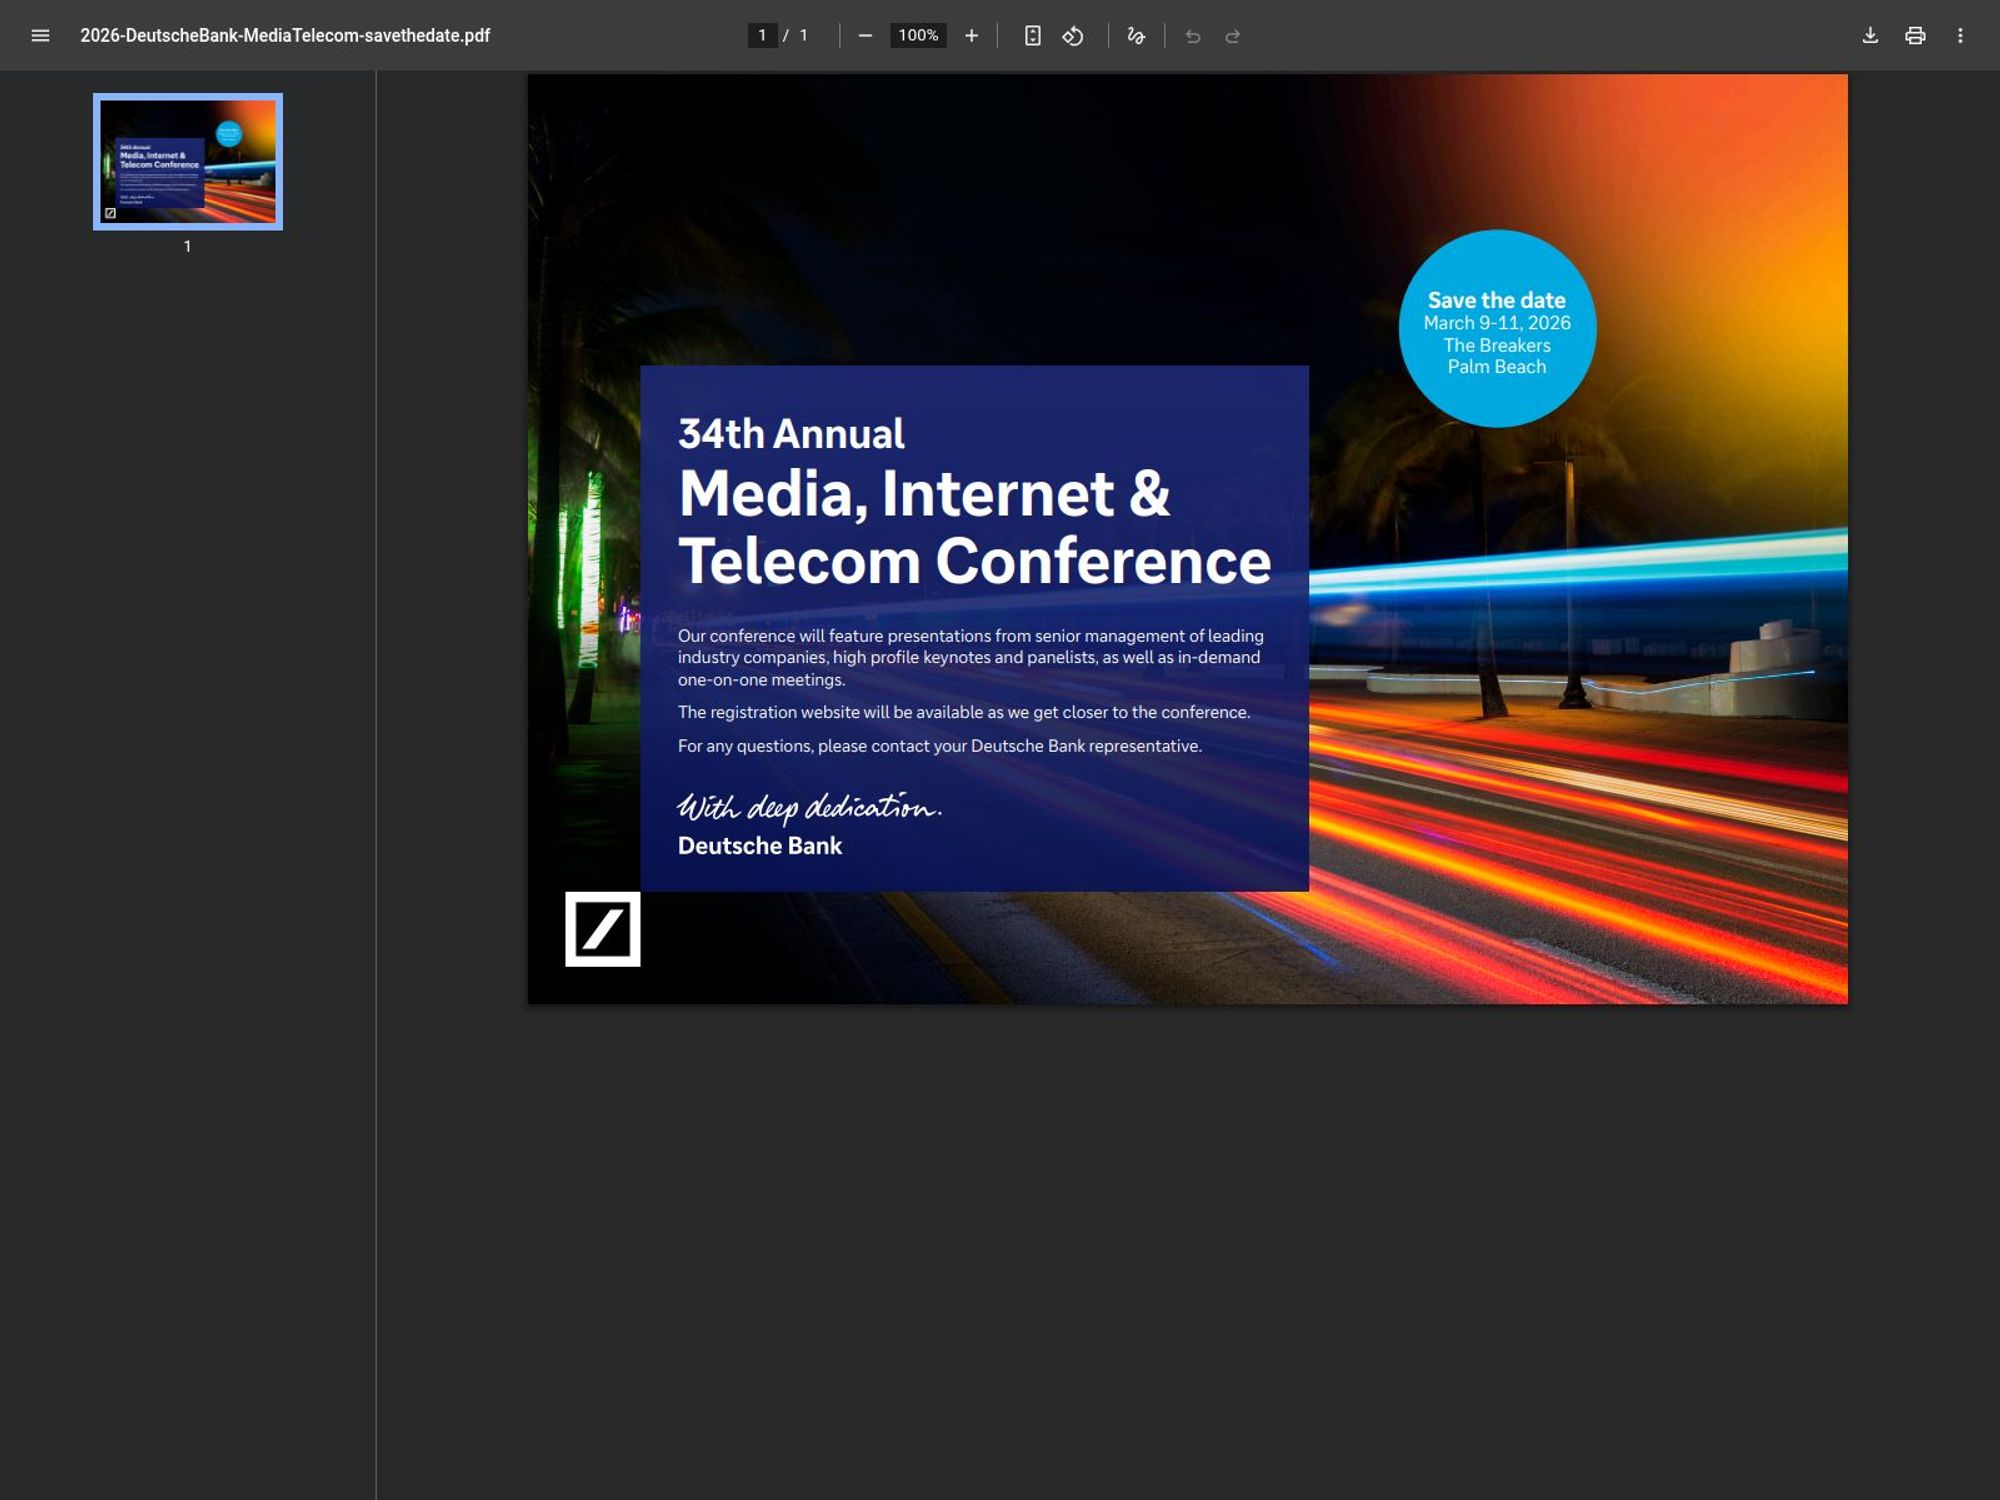Viewport: 2000px width, 1500px height.
Task: Download the PDF file
Action: [1871, 35]
